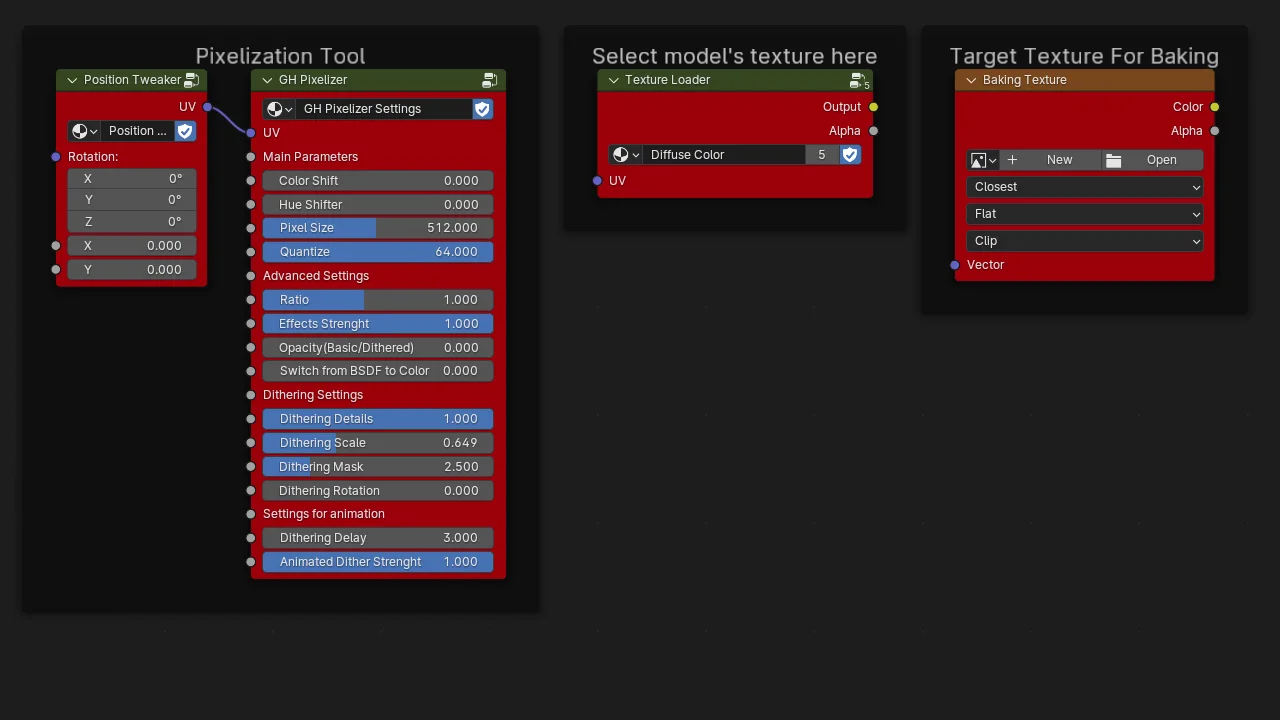
Task: Click the datablock icon next to GH Pixelizer Settings
Action: (275, 108)
